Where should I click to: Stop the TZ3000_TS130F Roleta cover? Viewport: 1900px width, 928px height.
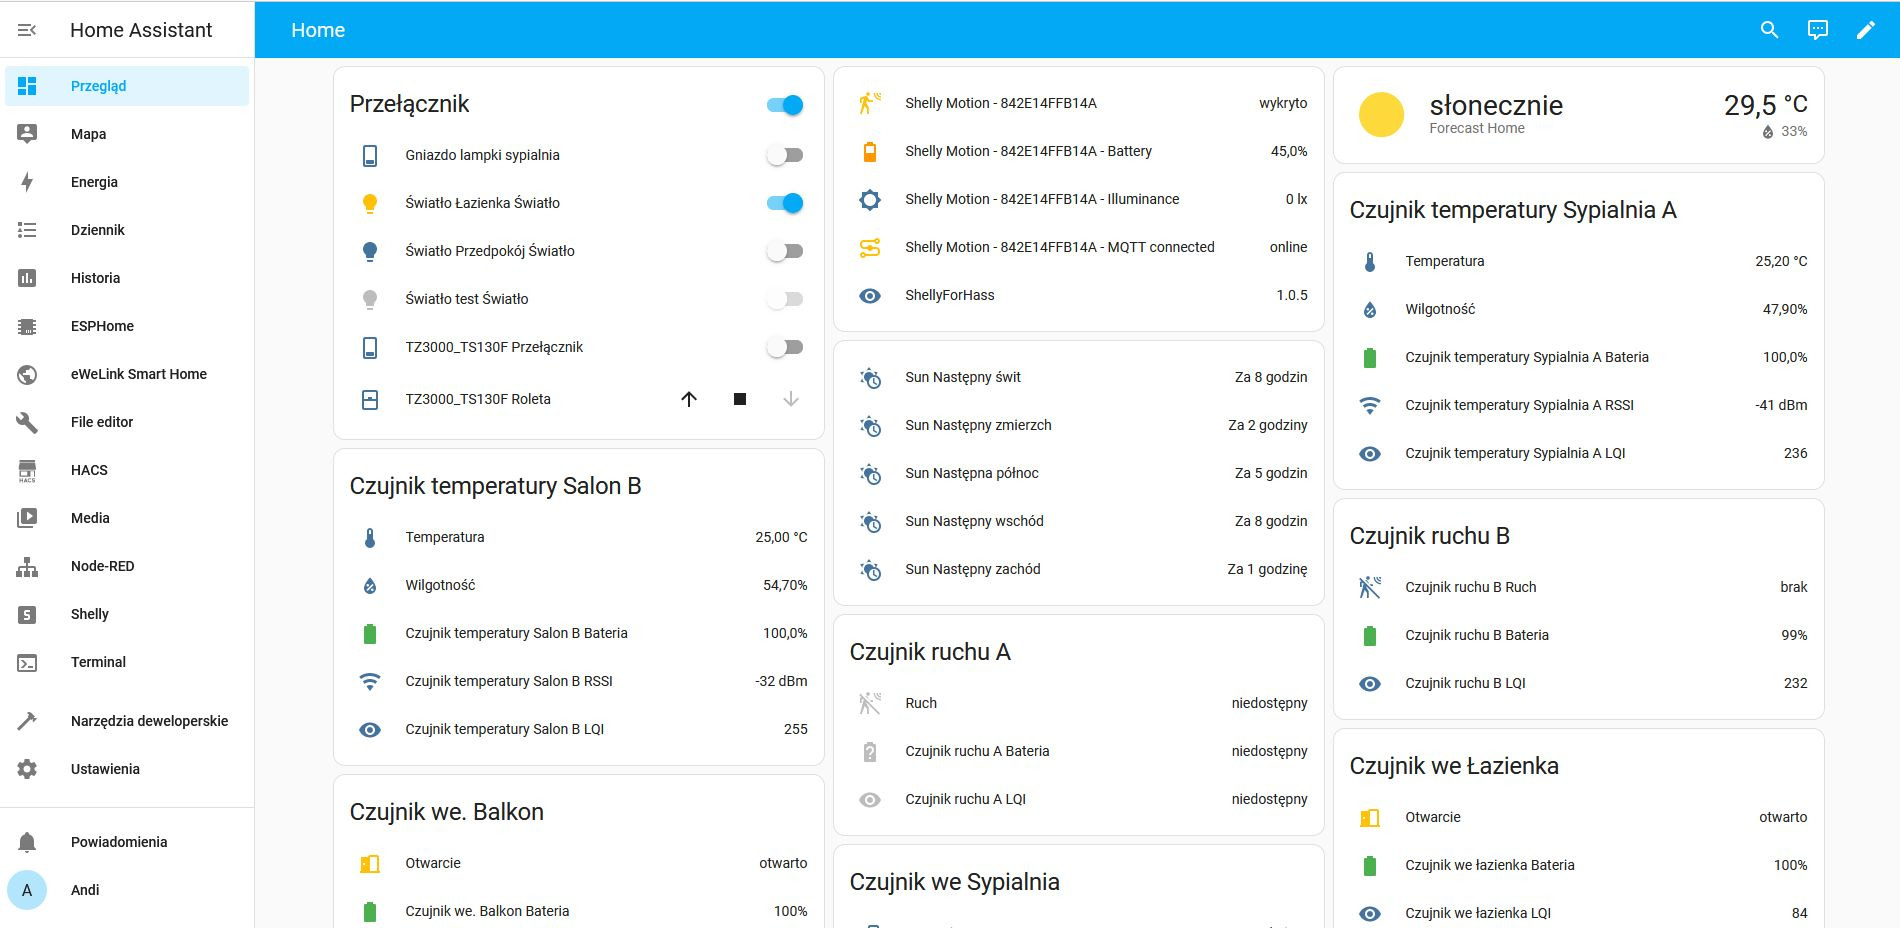click(x=740, y=399)
